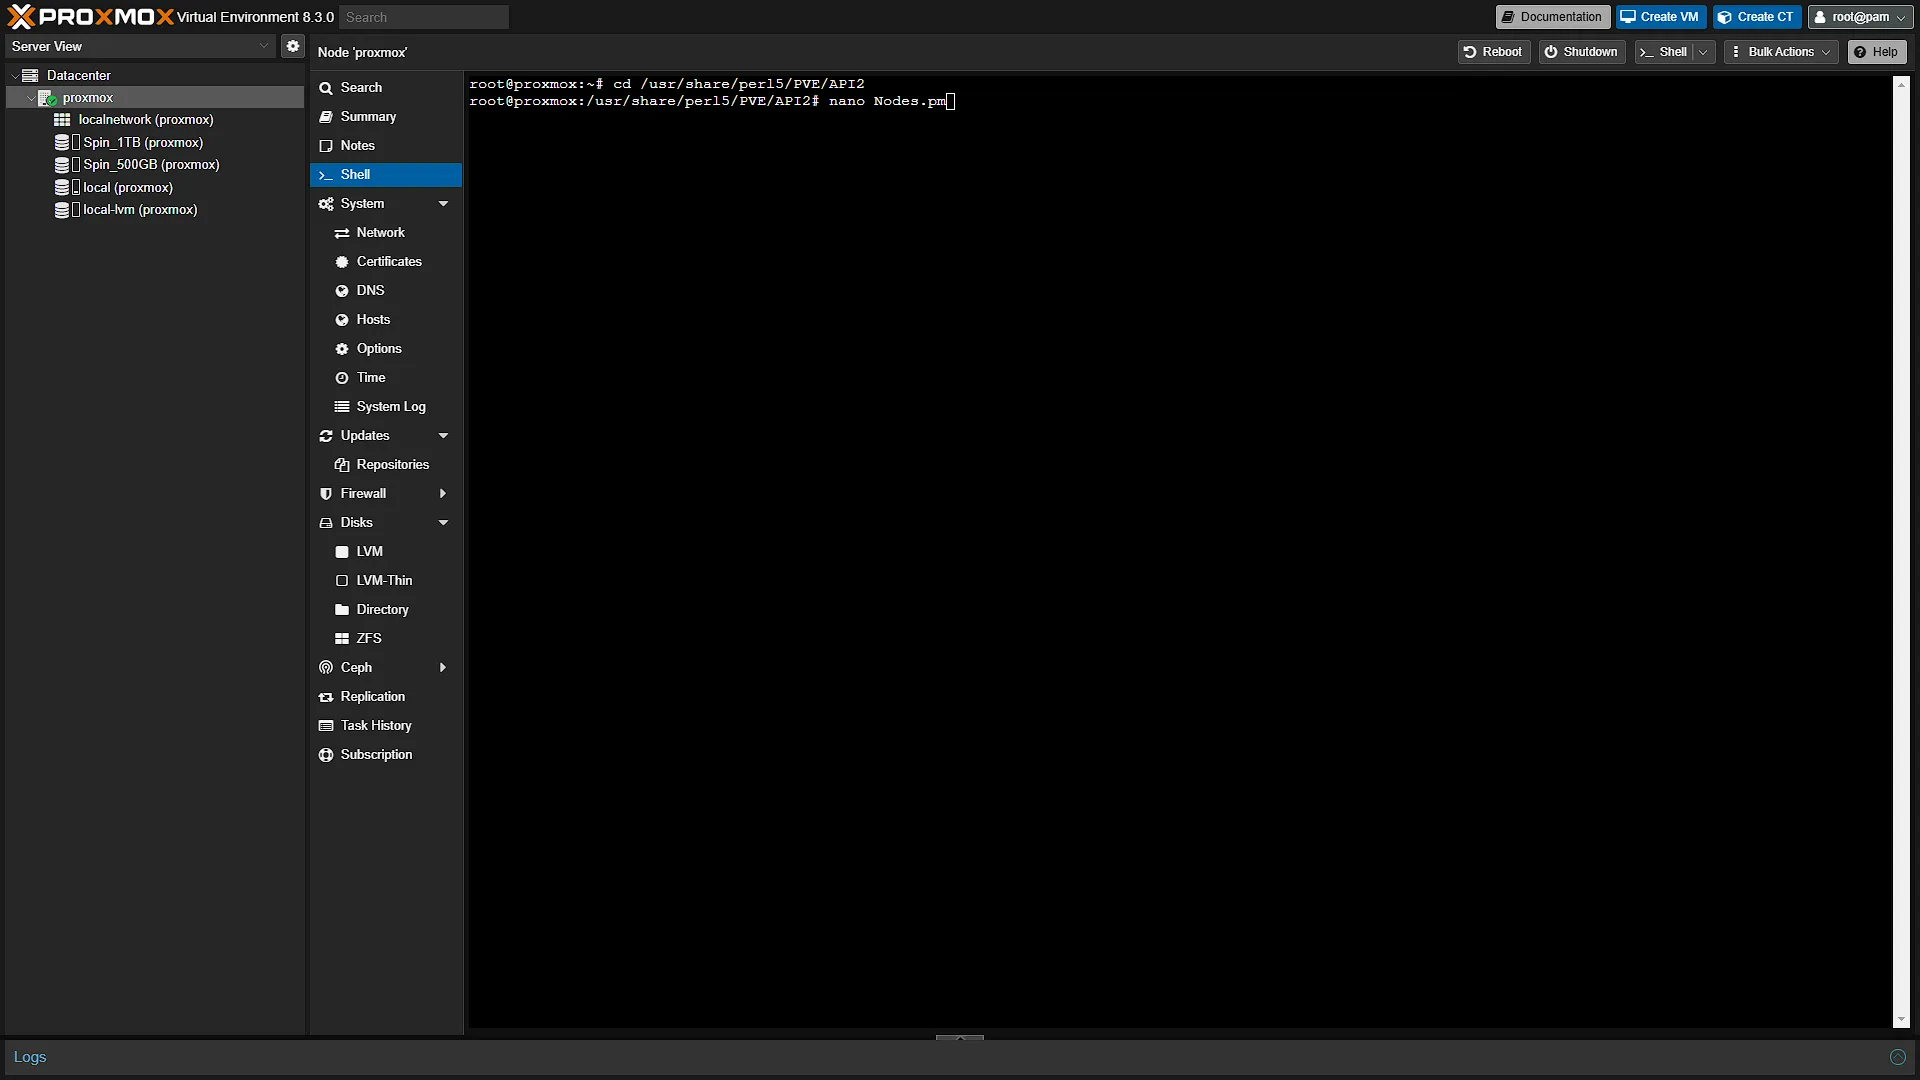Screen dimensions: 1920x1080
Task: Open Repositories page
Action: (x=386, y=465)
